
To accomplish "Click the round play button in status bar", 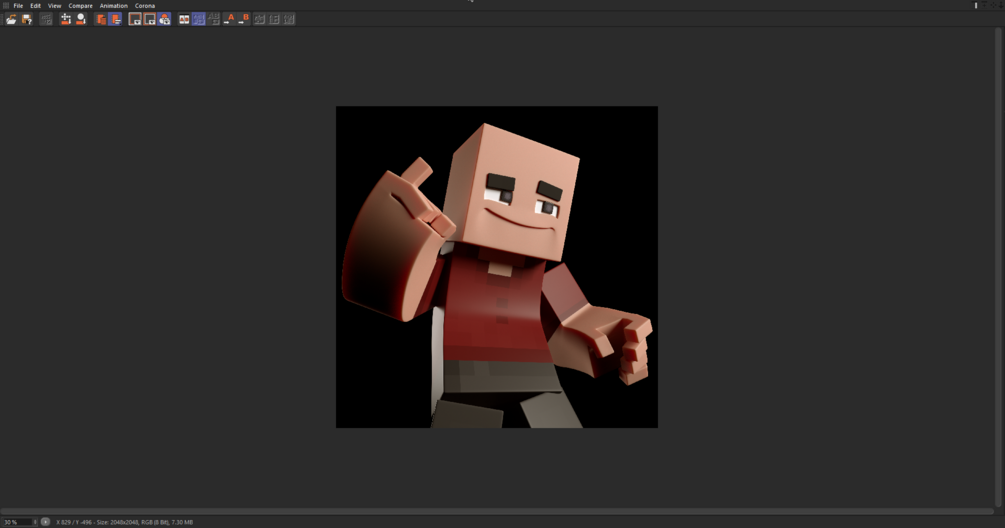I will coord(46,522).
